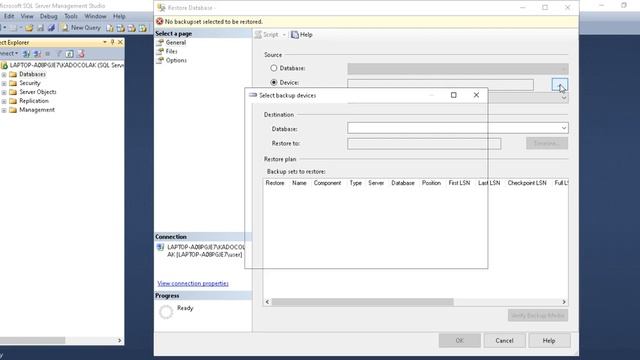Click Help icon in Restore Database toolbar
Image resolution: width=640 pixels, height=360 pixels.
[295, 35]
